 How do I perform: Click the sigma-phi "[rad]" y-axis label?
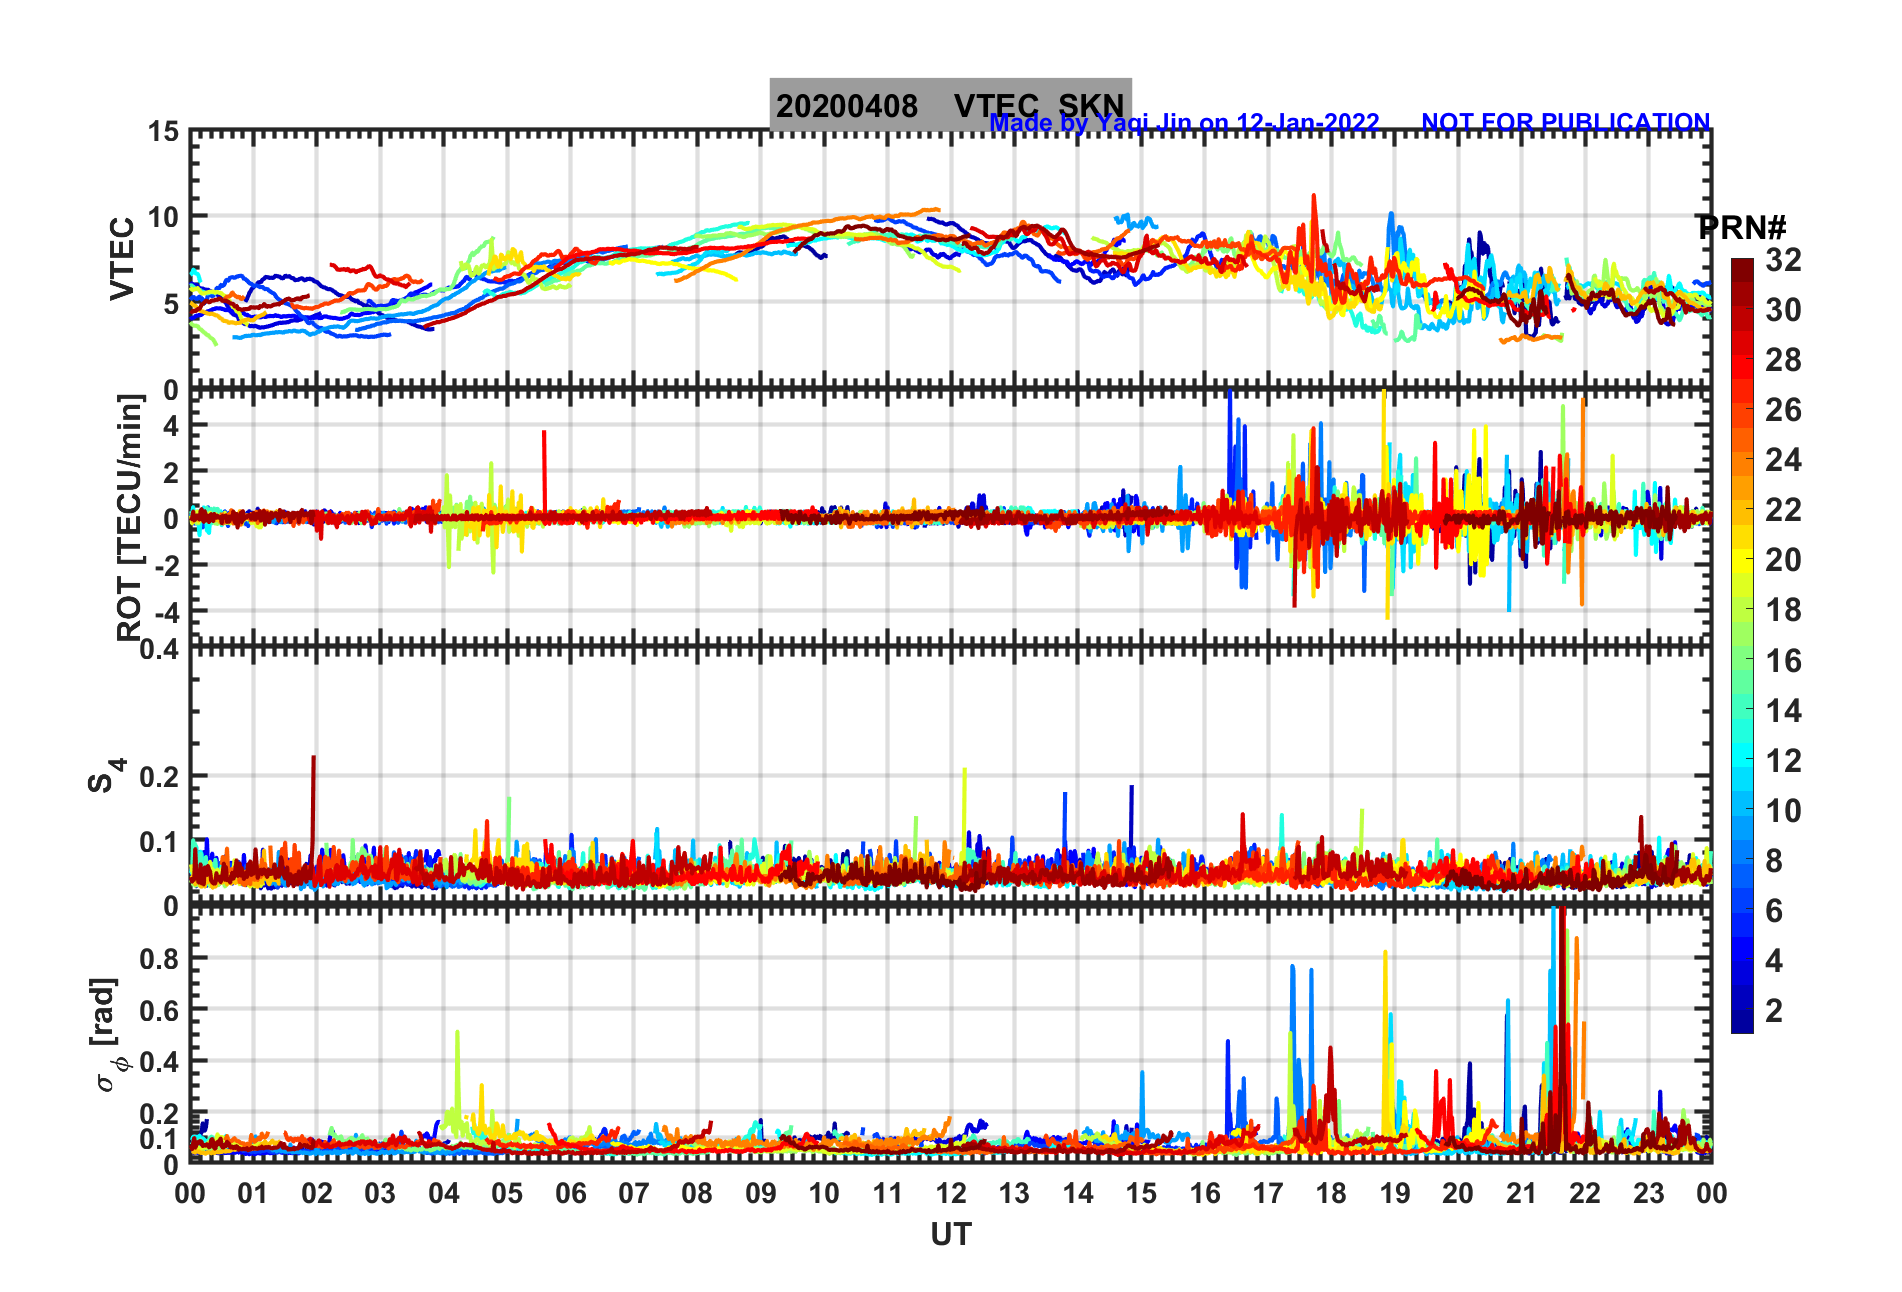pyautogui.click(x=105, y=1034)
